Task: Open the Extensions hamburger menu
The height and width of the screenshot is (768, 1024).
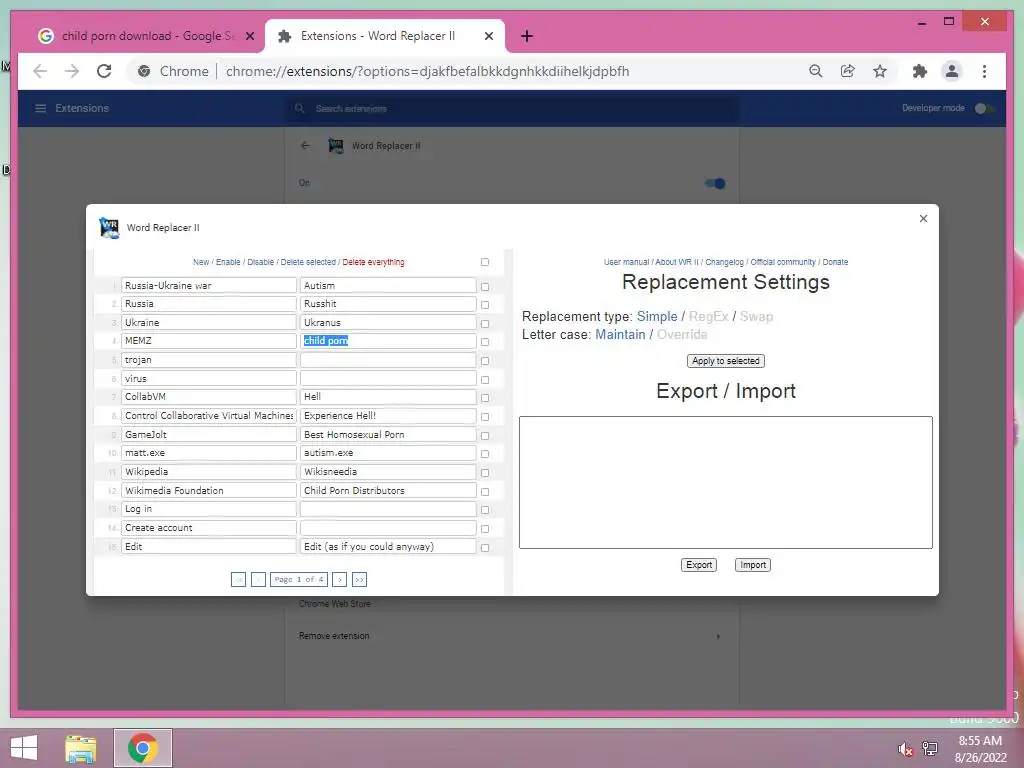Action: [40, 108]
